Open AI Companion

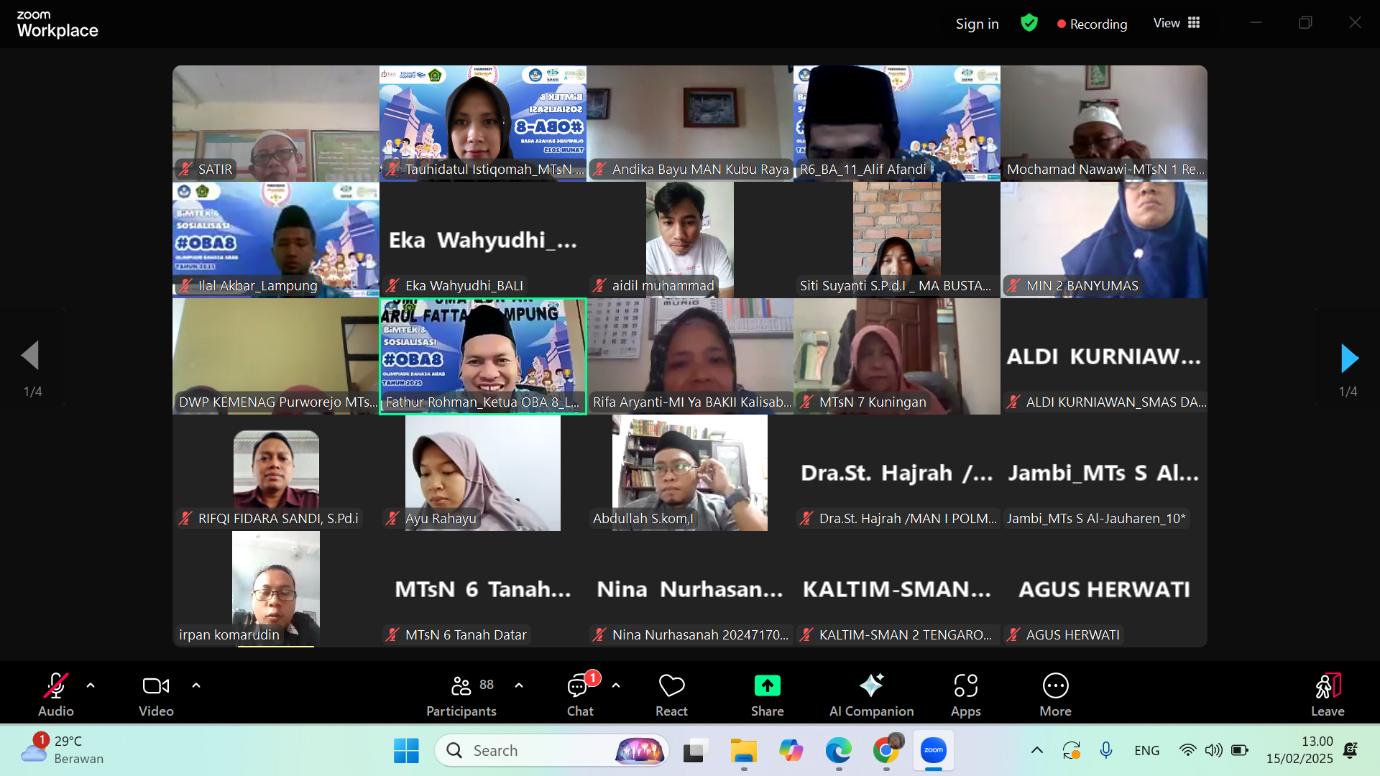pos(871,694)
